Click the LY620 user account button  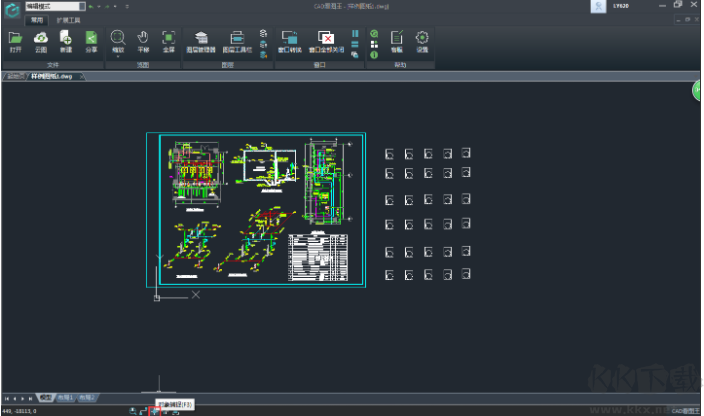(x=620, y=7)
